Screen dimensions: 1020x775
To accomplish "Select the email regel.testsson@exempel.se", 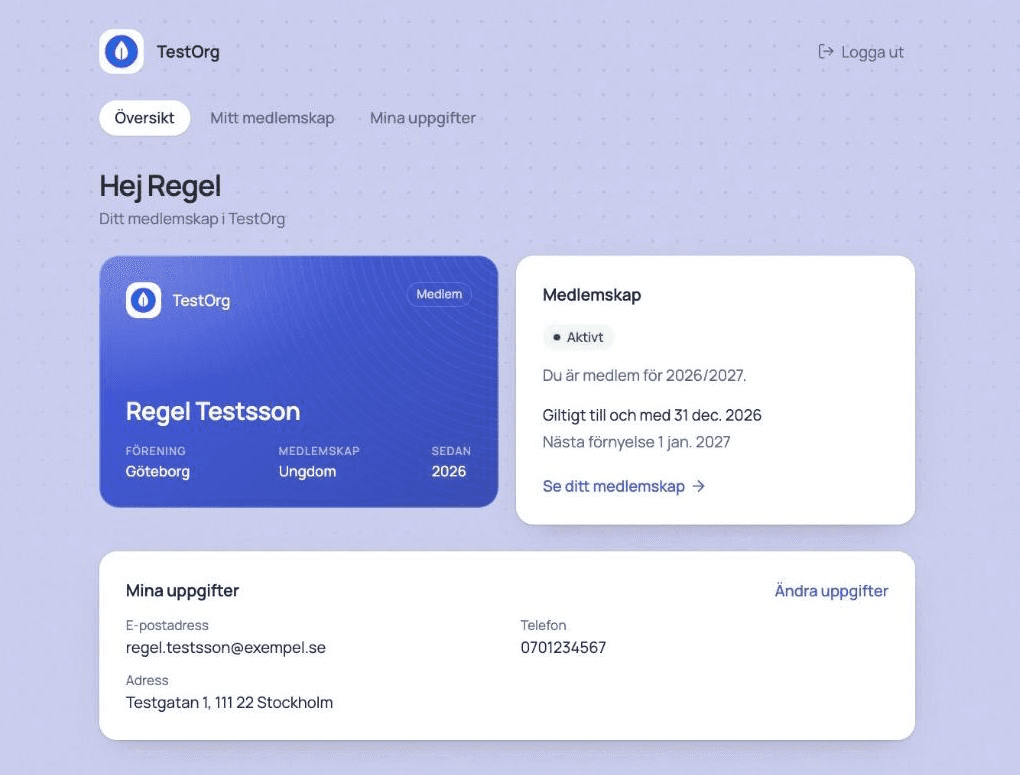I will tap(226, 647).
